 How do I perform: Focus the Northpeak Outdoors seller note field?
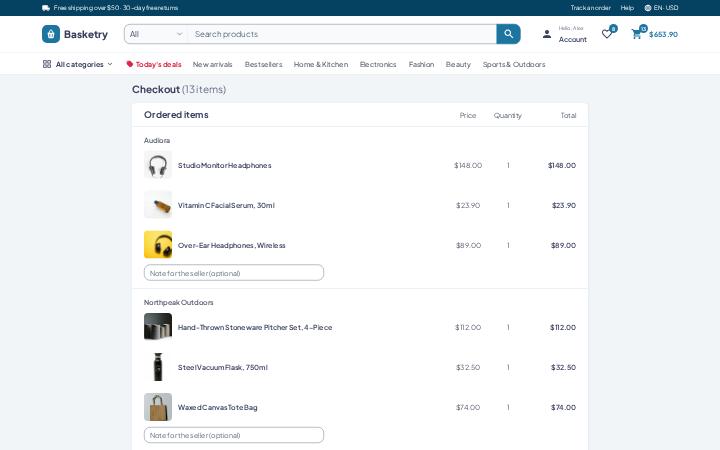click(x=234, y=435)
